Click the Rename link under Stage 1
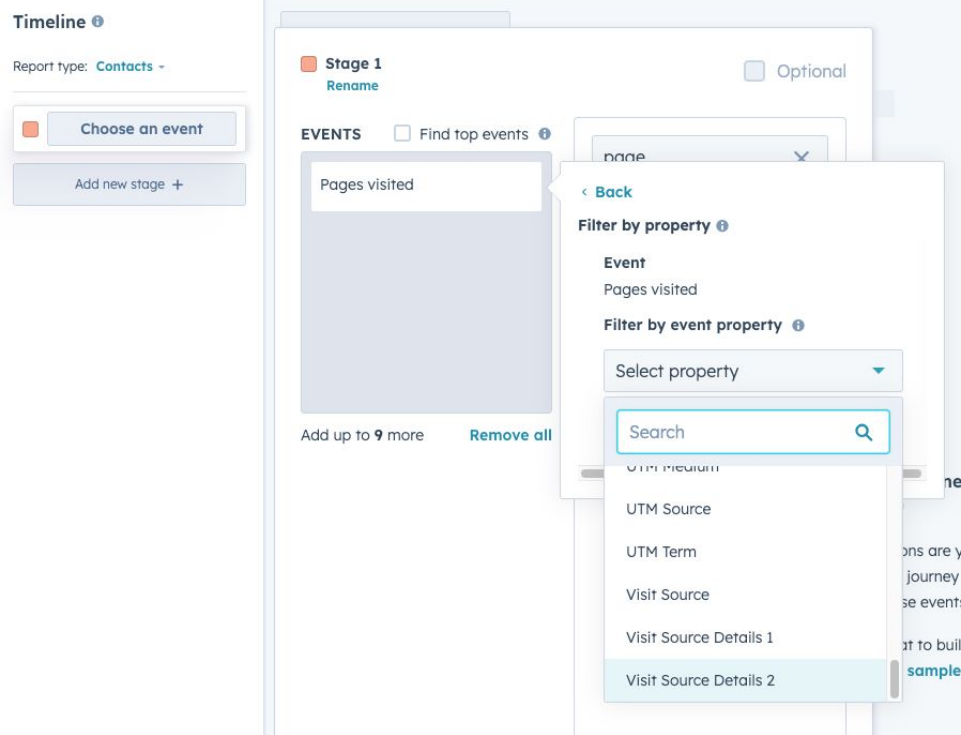Viewport: 961px width, 735px height. [352, 86]
